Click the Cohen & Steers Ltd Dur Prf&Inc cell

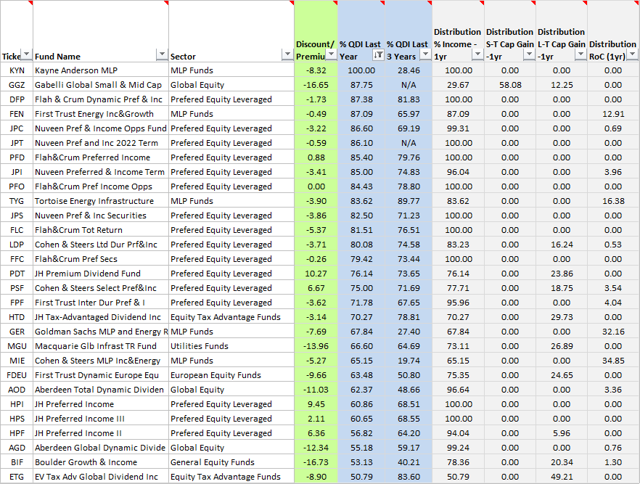tap(101, 244)
